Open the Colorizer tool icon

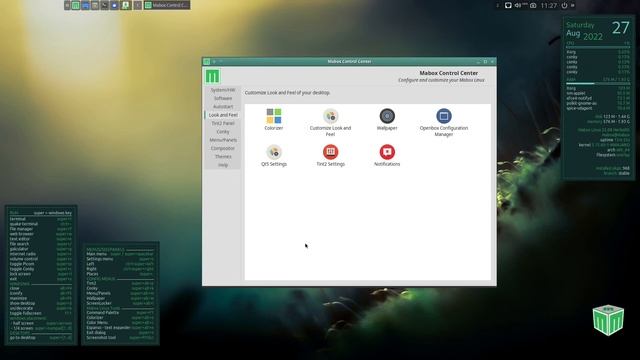tap(273, 116)
